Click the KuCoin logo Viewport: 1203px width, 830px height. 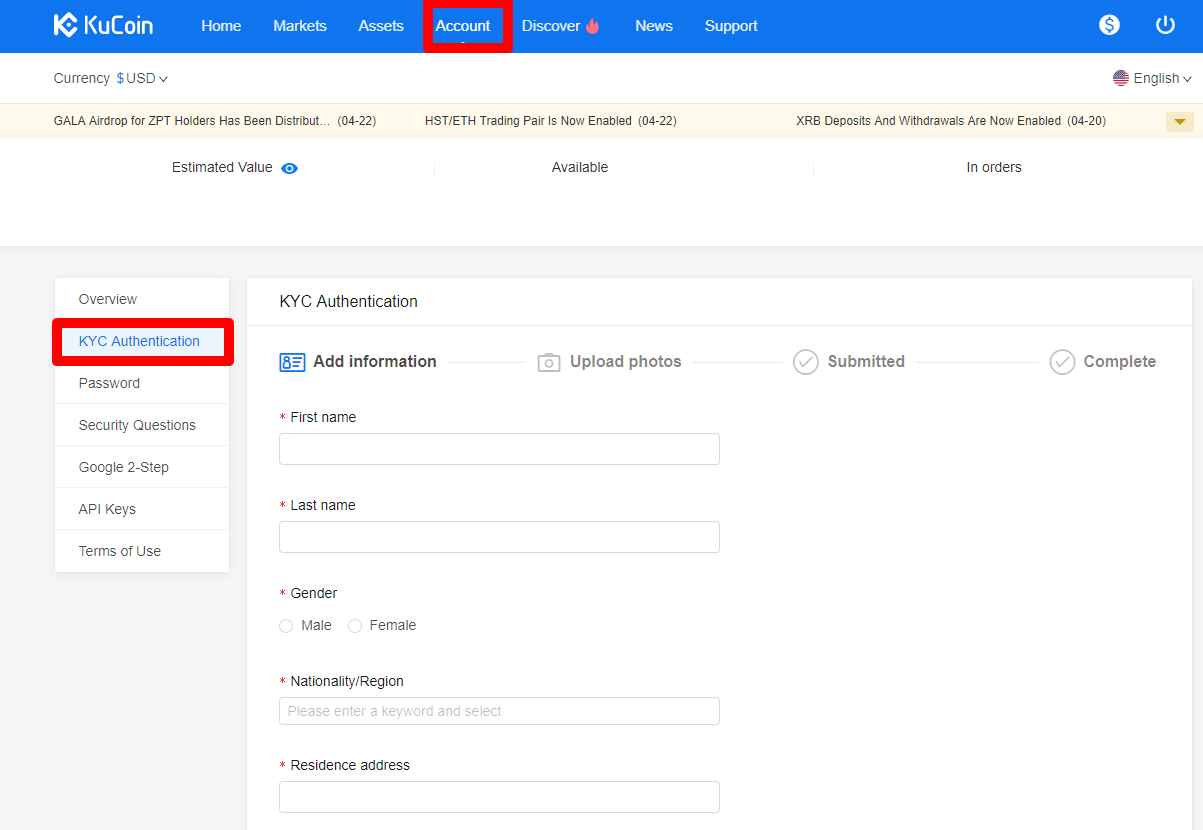coord(103,25)
